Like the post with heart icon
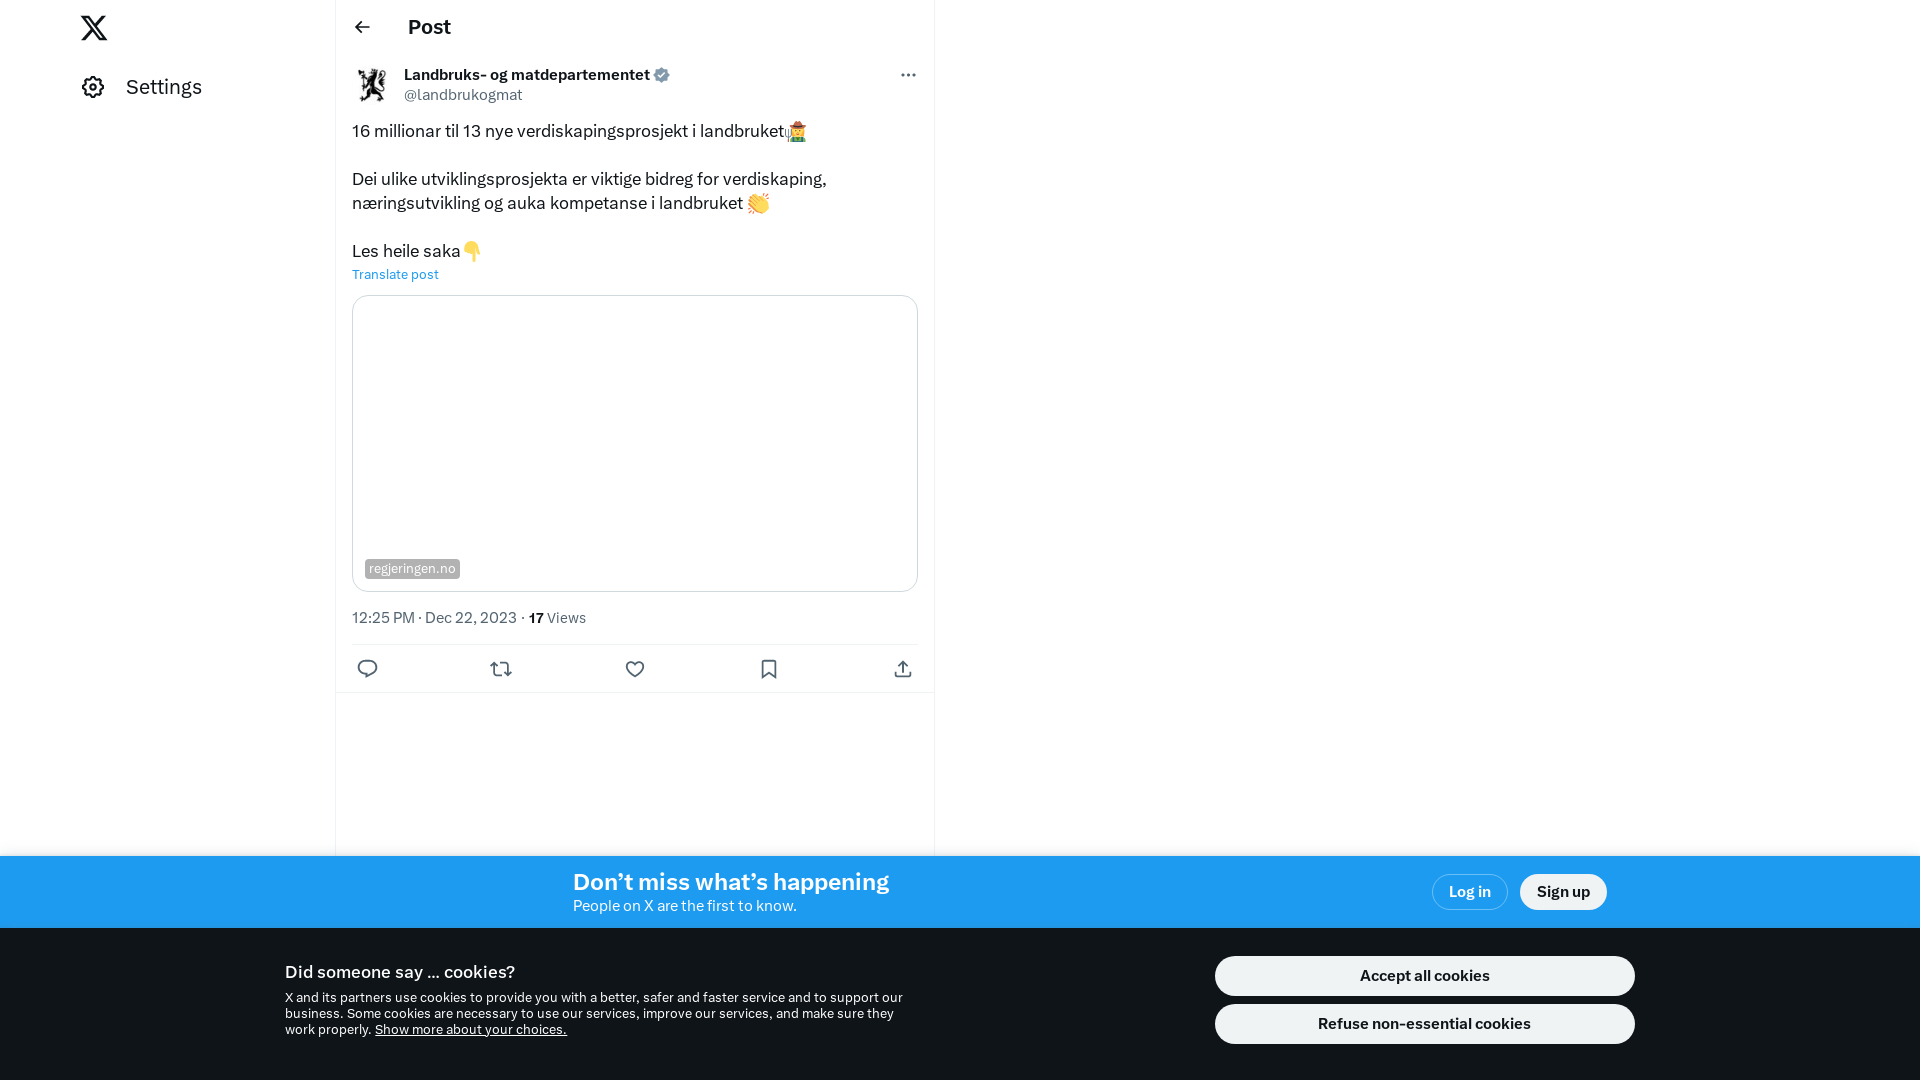The height and width of the screenshot is (1080, 1920). tap(635, 669)
